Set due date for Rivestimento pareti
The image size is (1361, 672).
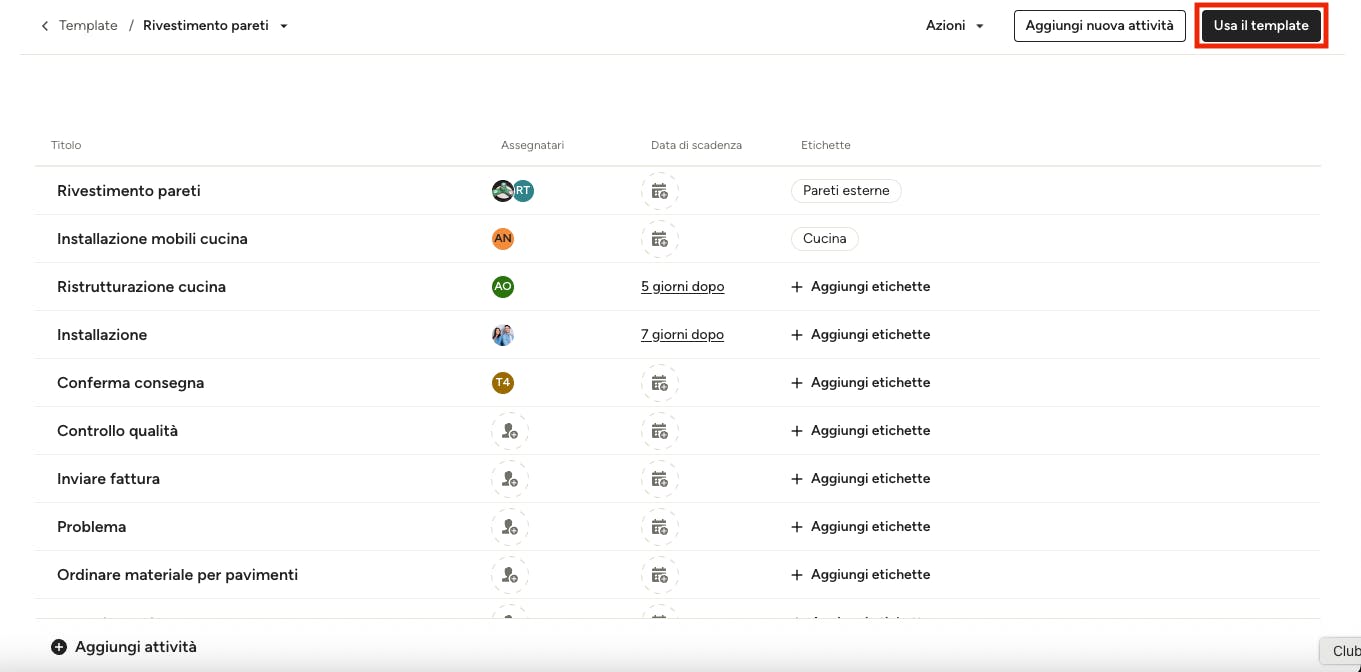[660, 191]
